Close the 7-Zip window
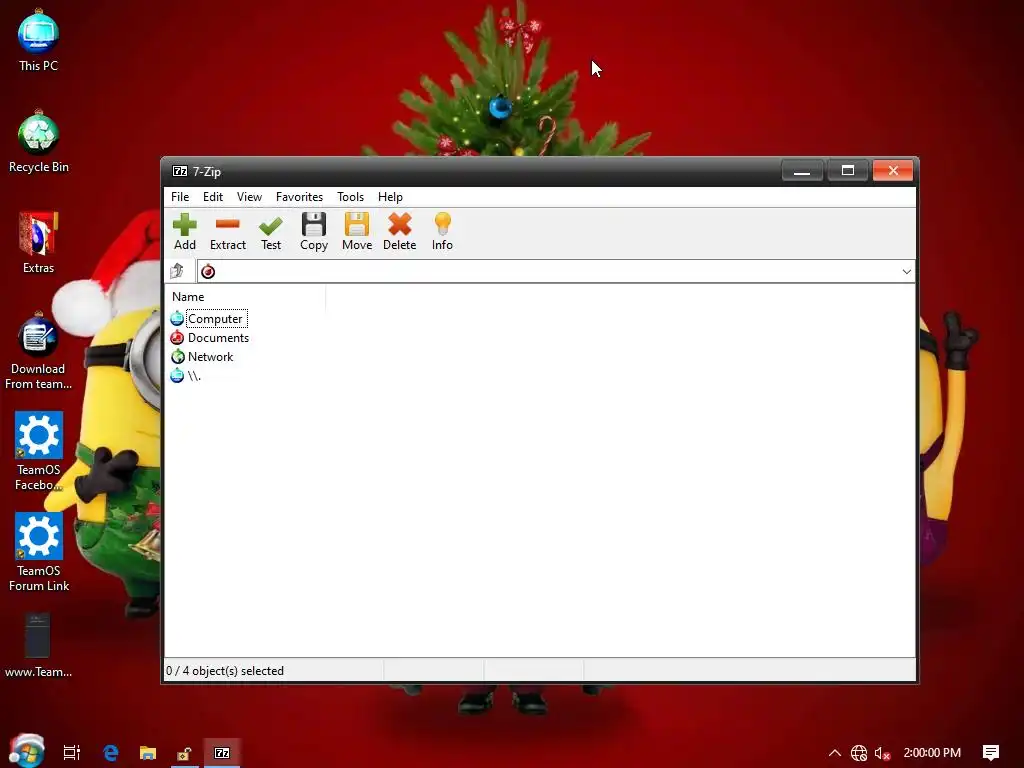The image size is (1024, 768). click(x=893, y=171)
